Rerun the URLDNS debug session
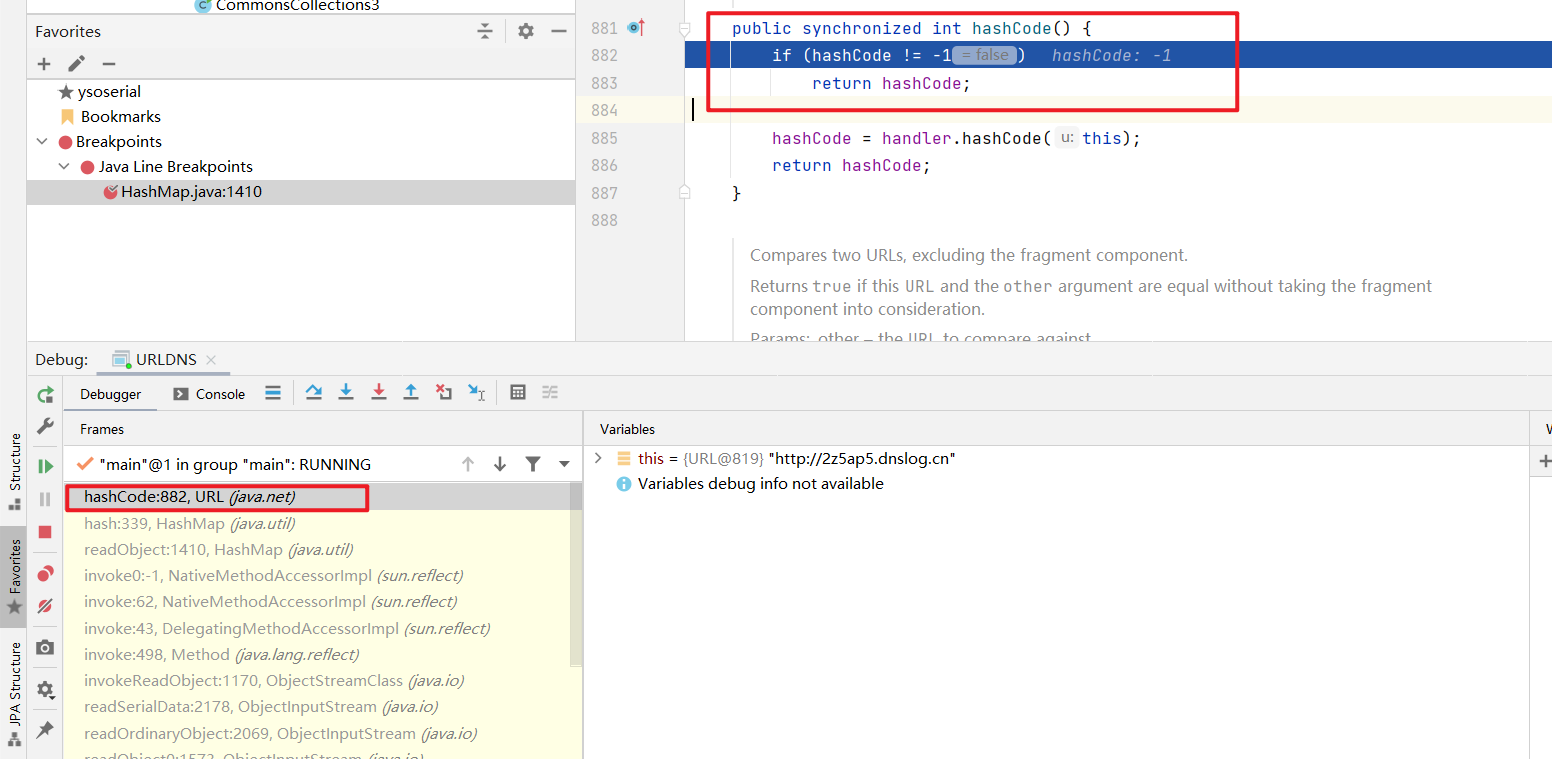The image size is (1552, 759). tap(45, 395)
